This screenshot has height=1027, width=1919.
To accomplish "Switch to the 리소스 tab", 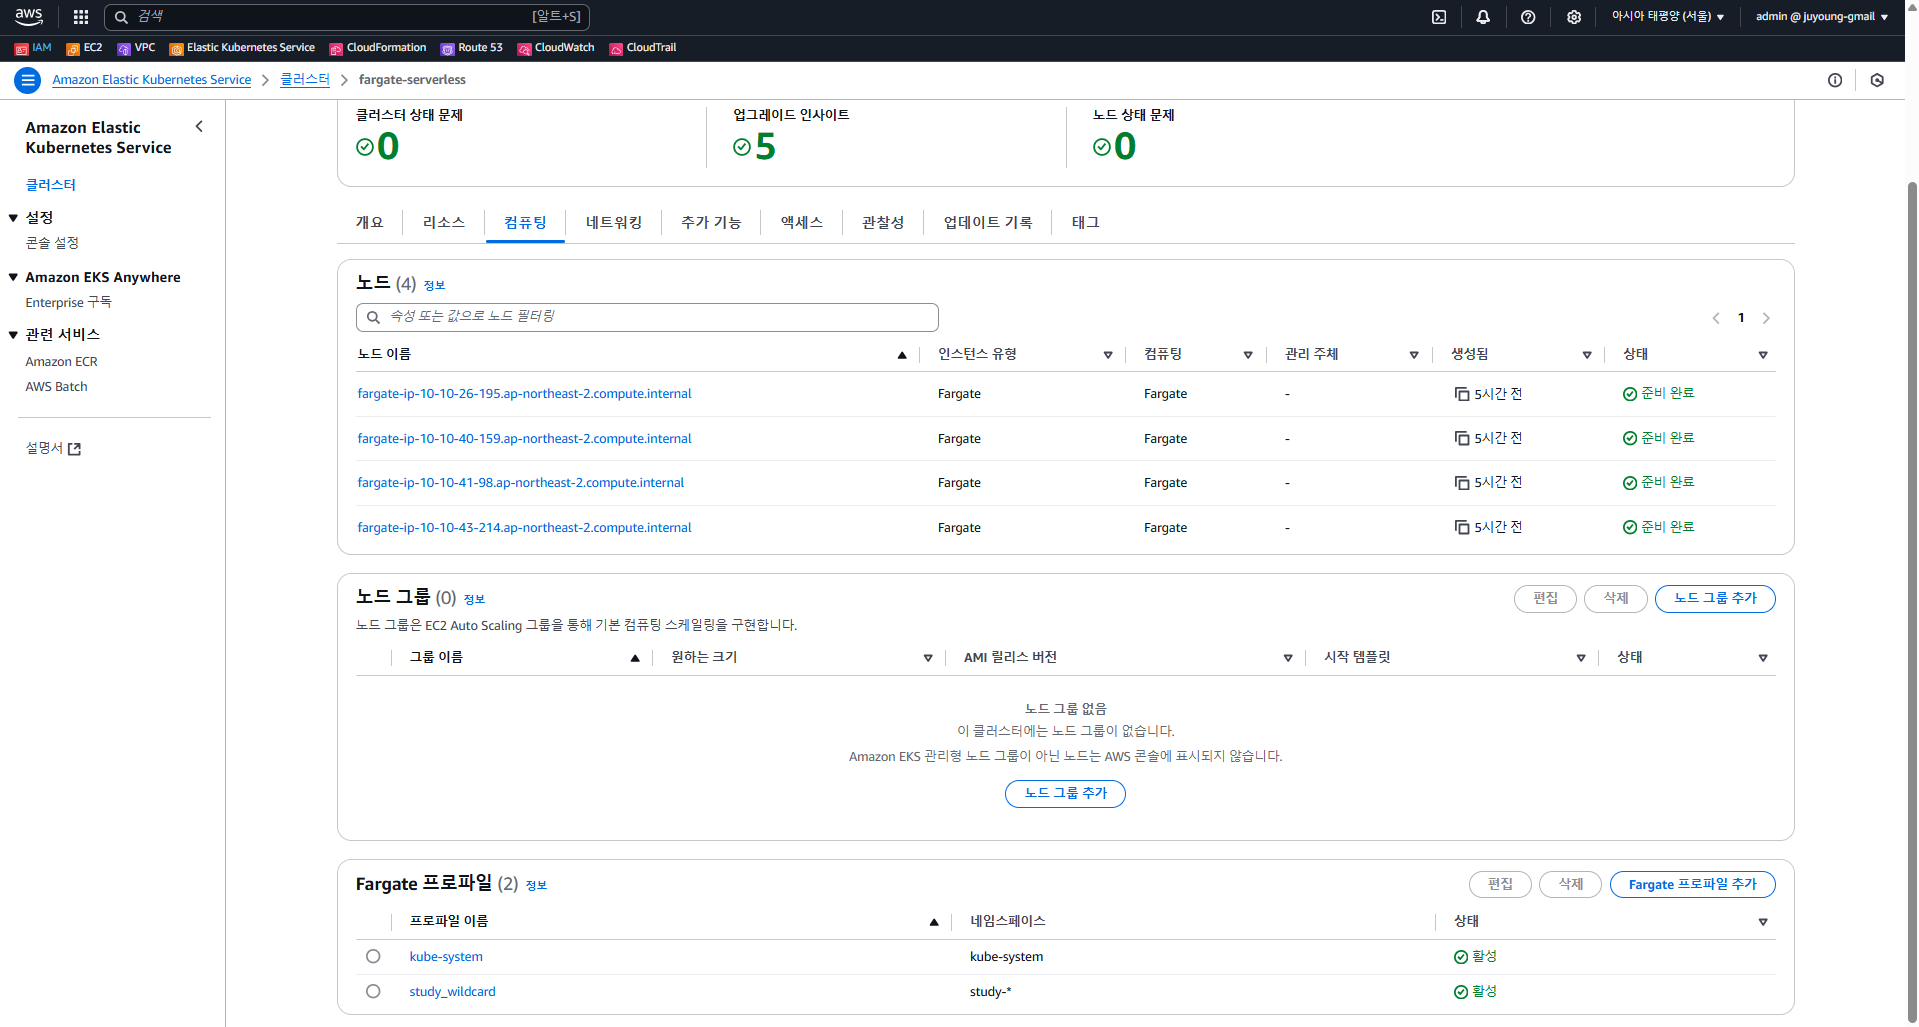I will [444, 223].
